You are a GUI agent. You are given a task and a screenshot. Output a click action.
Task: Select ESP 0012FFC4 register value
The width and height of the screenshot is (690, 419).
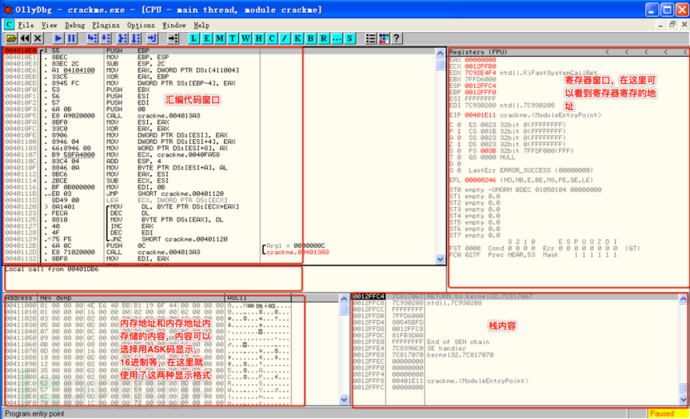(x=480, y=85)
